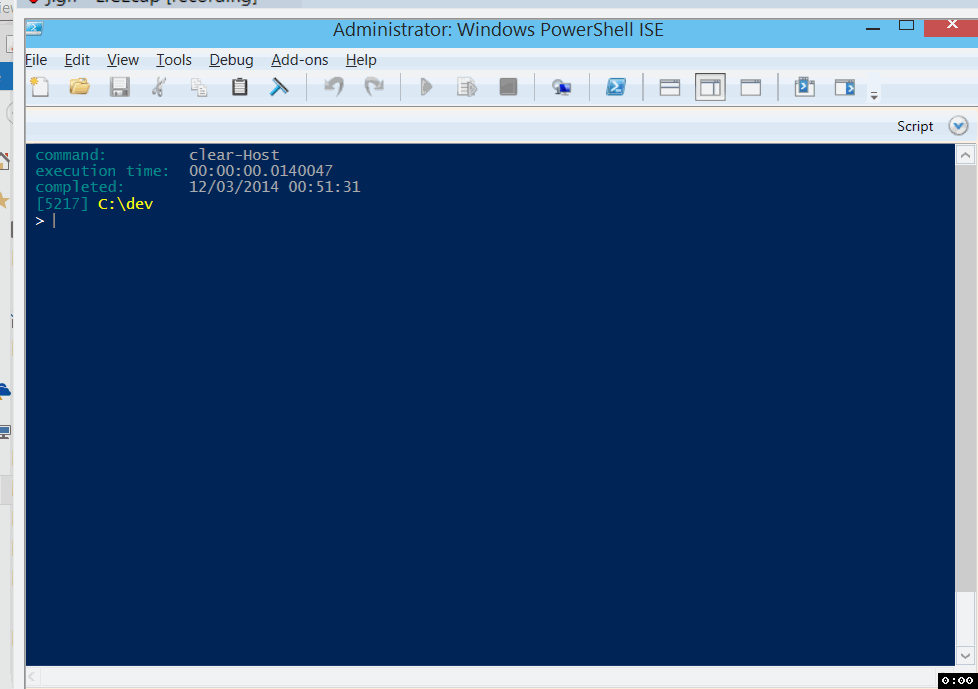This screenshot has height=689, width=978.
Task: Open the Debug menu
Action: (231, 60)
